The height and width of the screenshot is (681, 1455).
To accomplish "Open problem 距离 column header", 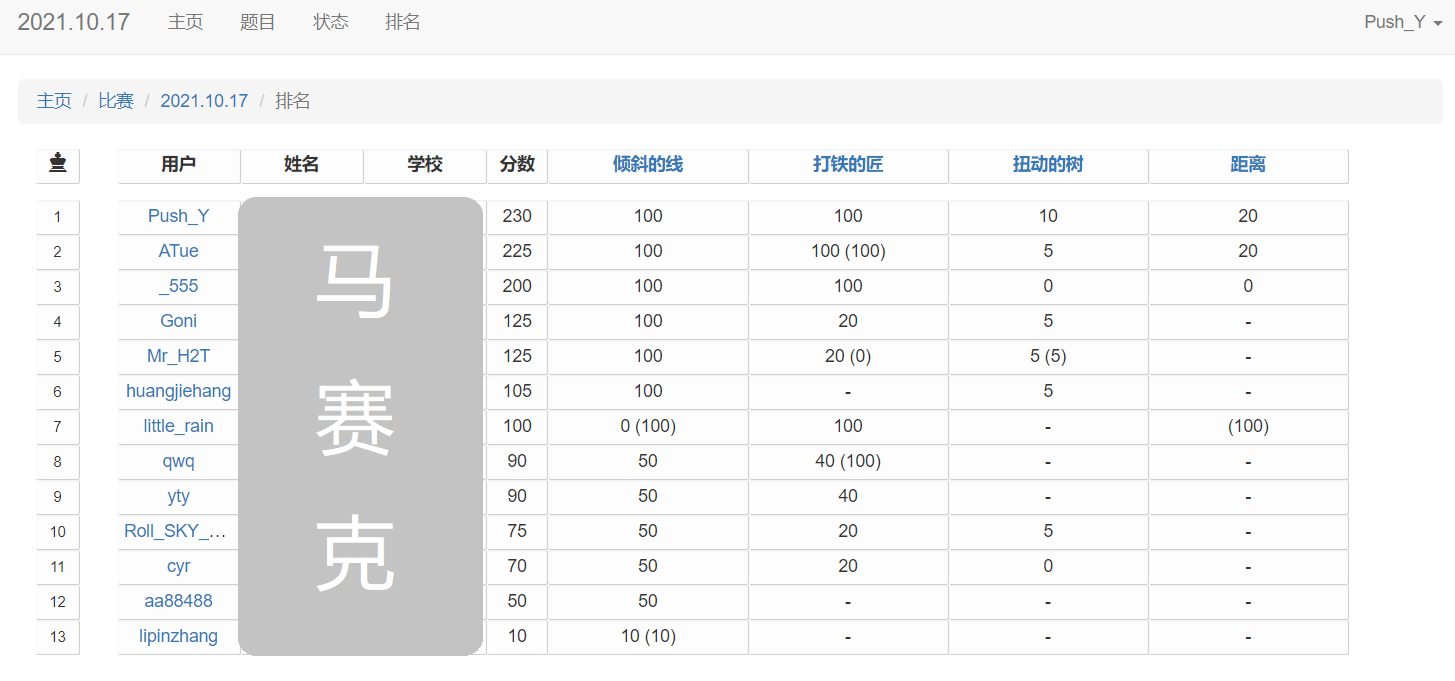I will pos(1248,165).
